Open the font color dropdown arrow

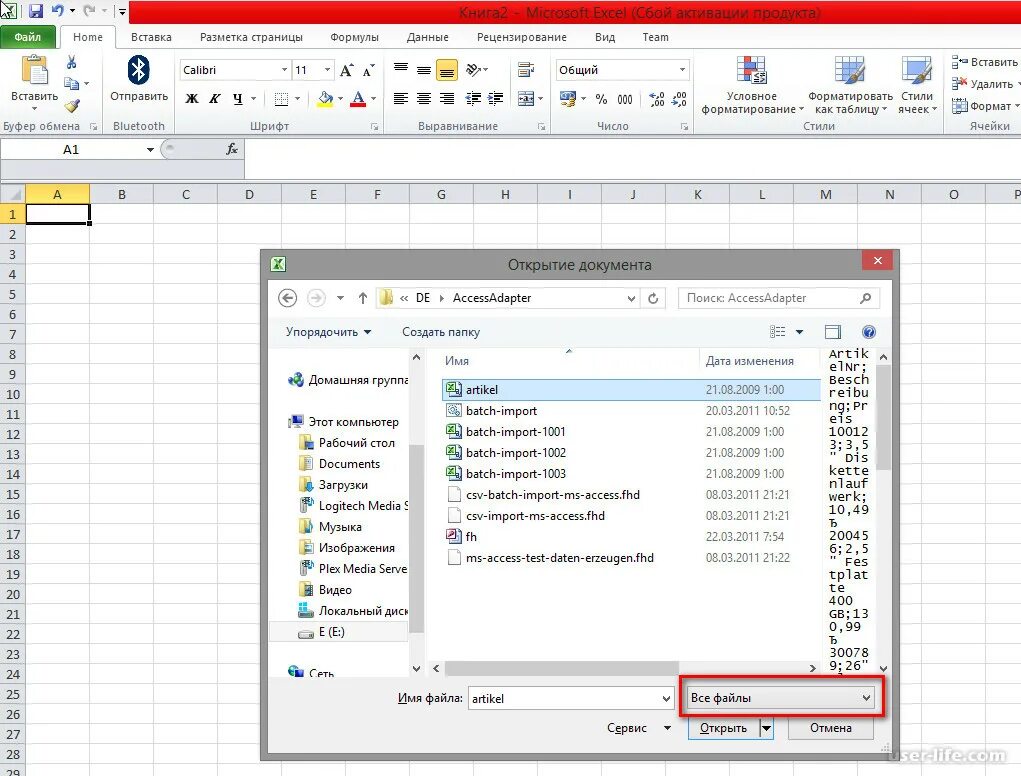[374, 99]
